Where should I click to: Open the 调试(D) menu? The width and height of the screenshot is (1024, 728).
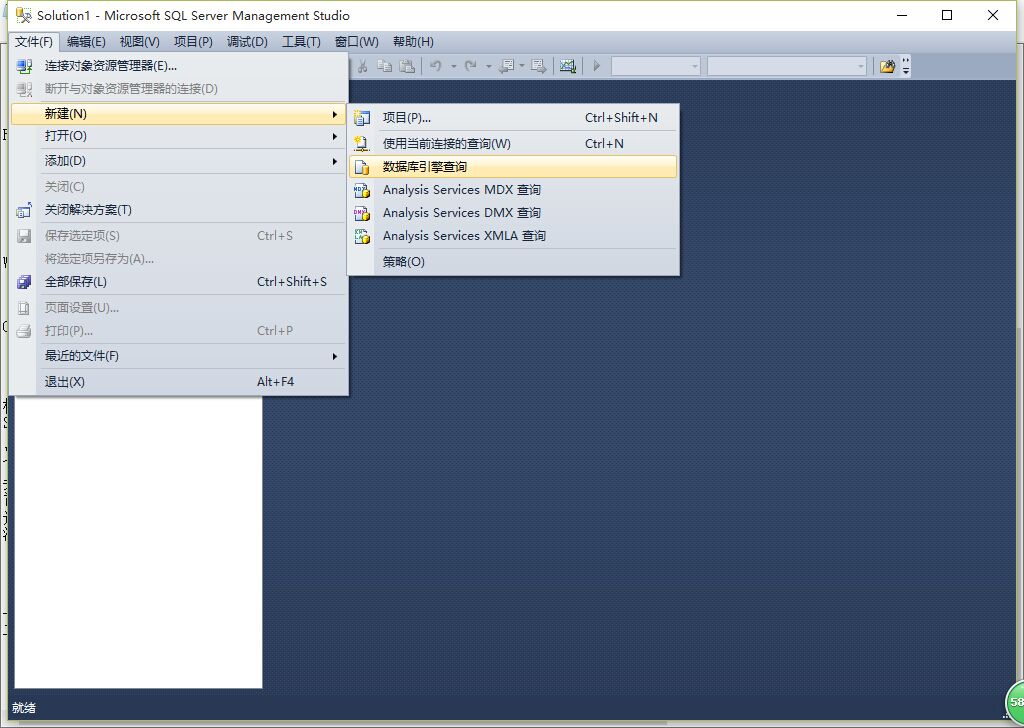point(248,42)
